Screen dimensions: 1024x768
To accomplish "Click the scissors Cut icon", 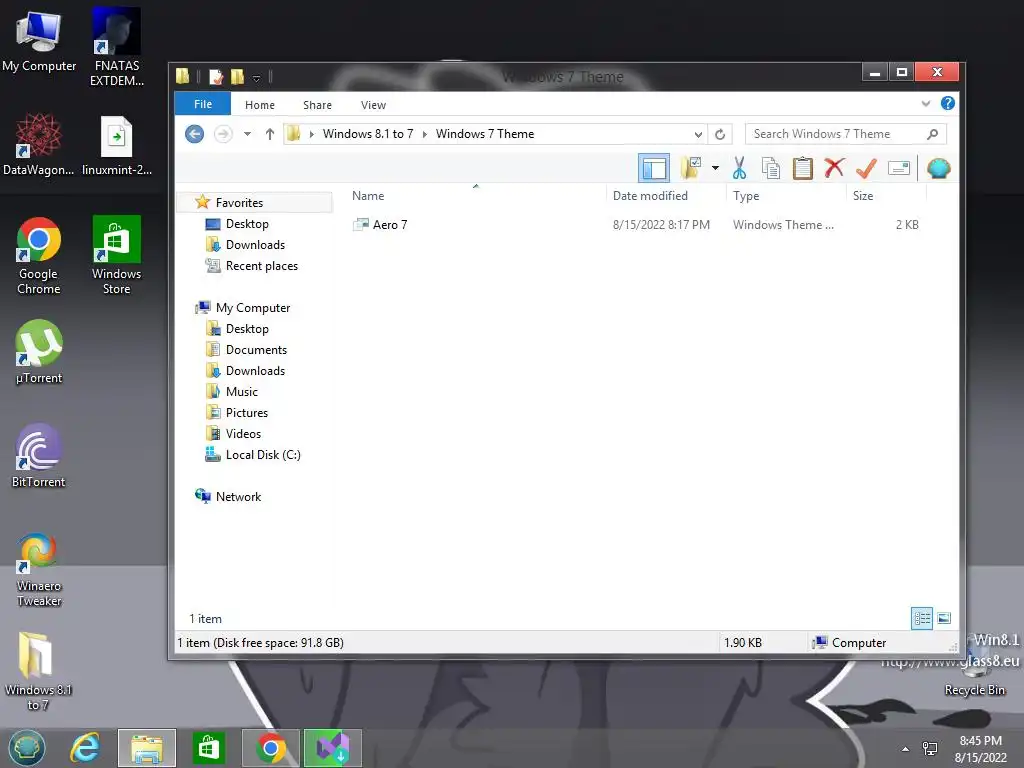I will coord(739,168).
